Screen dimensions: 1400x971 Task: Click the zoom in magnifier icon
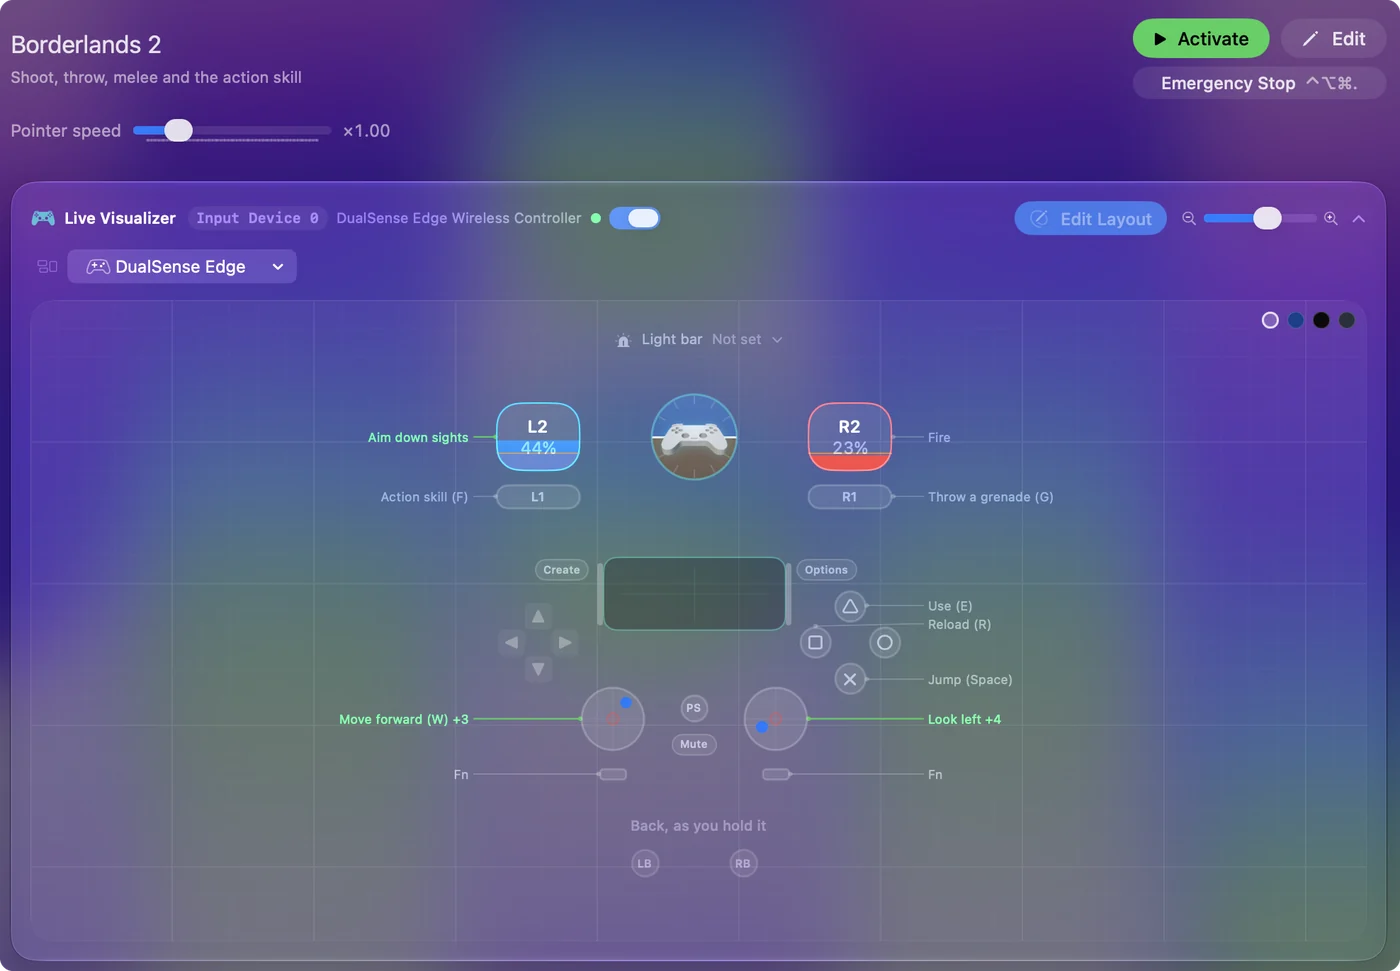click(x=1331, y=219)
